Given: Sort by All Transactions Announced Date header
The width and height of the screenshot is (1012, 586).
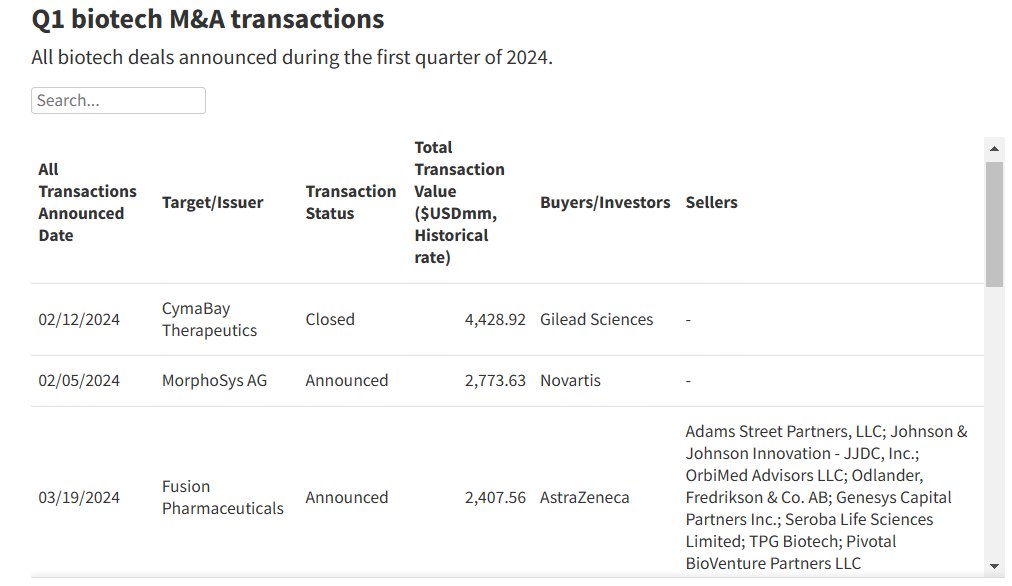Looking at the screenshot, I should (x=87, y=202).
